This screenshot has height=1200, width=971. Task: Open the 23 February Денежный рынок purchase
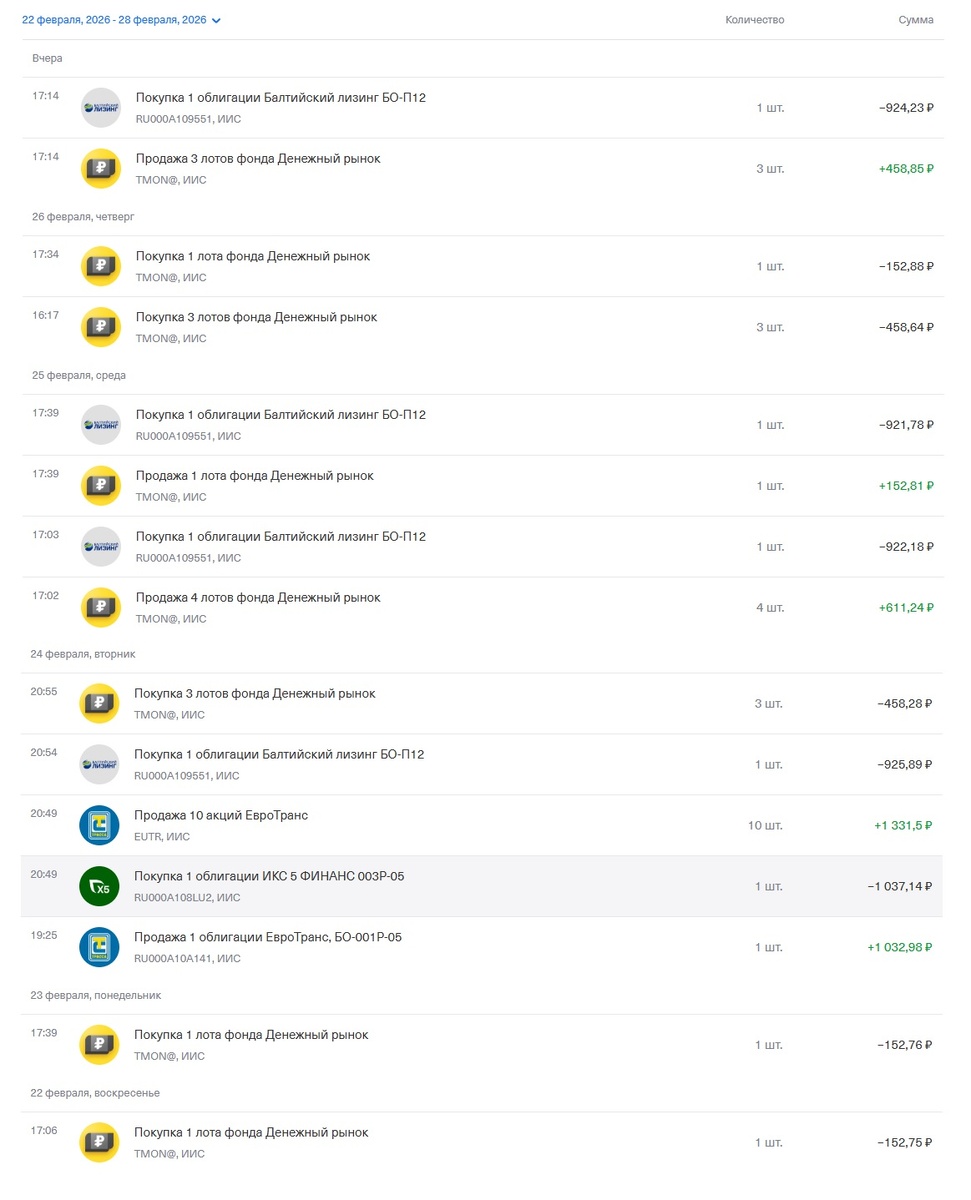coord(251,1035)
